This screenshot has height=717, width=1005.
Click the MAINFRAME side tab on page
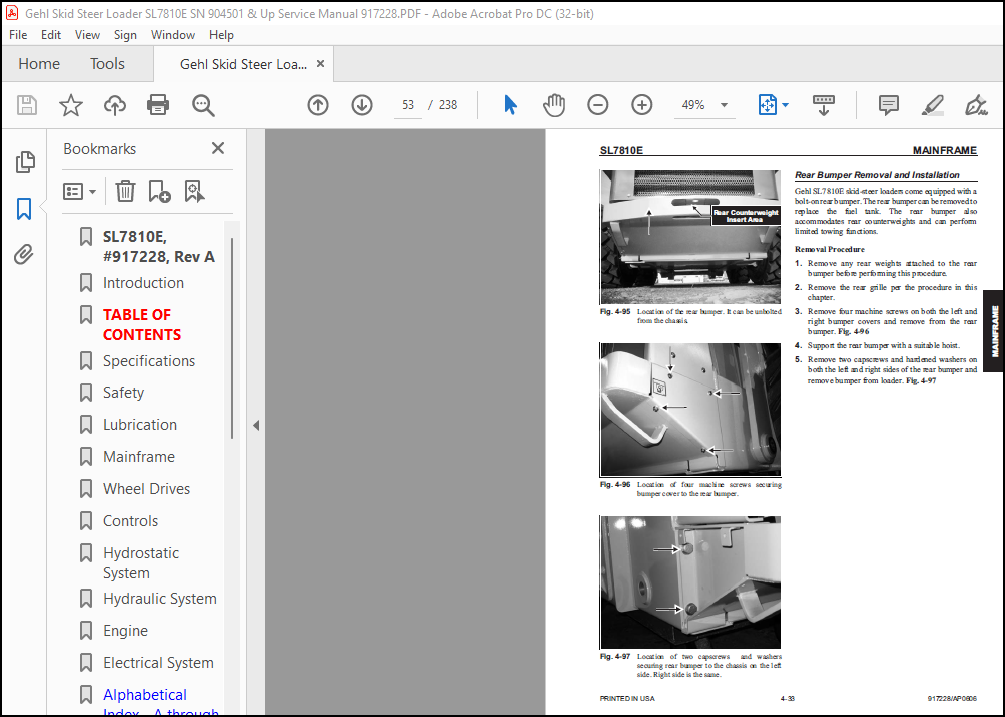tap(994, 331)
